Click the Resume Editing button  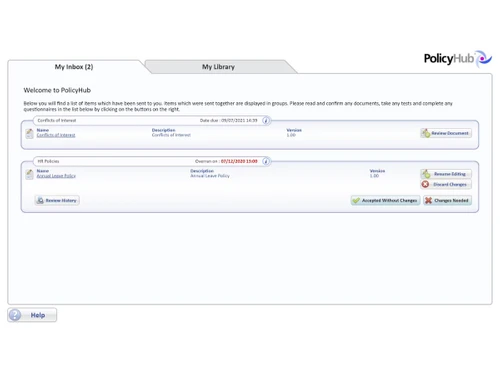[446, 174]
